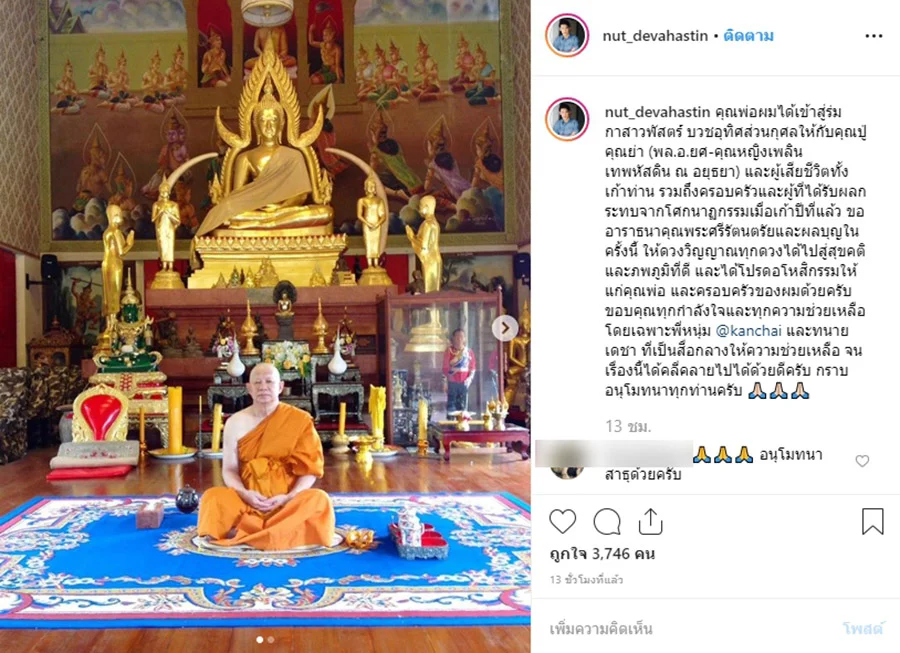Open nut_devahastin profile from the header username

(x=655, y=36)
